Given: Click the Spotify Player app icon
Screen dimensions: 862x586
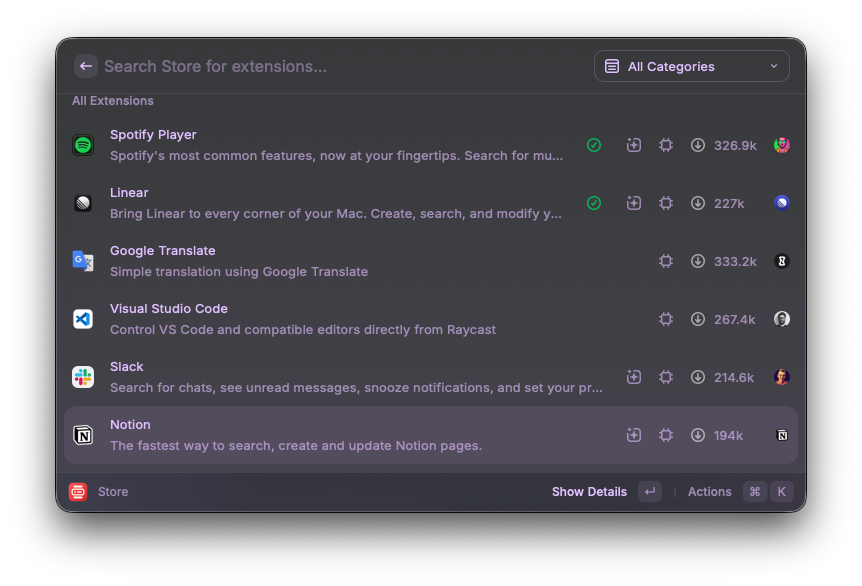Looking at the screenshot, I should click(x=83, y=145).
